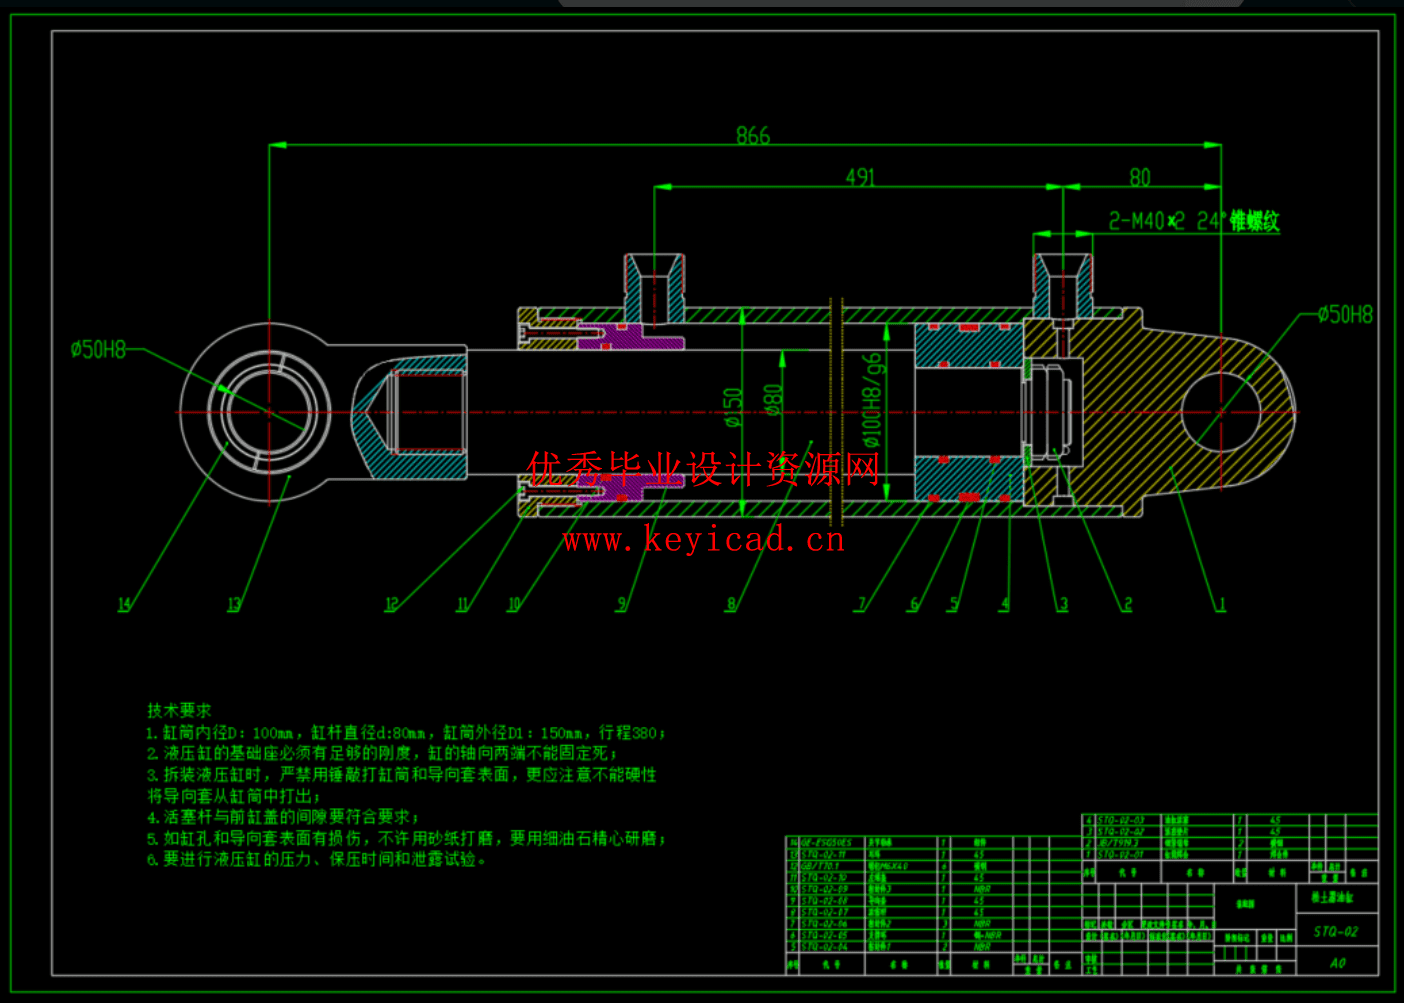Select the right Ø50H8 diameter label
Viewport: 1404px width, 1003px height.
coord(1344,315)
